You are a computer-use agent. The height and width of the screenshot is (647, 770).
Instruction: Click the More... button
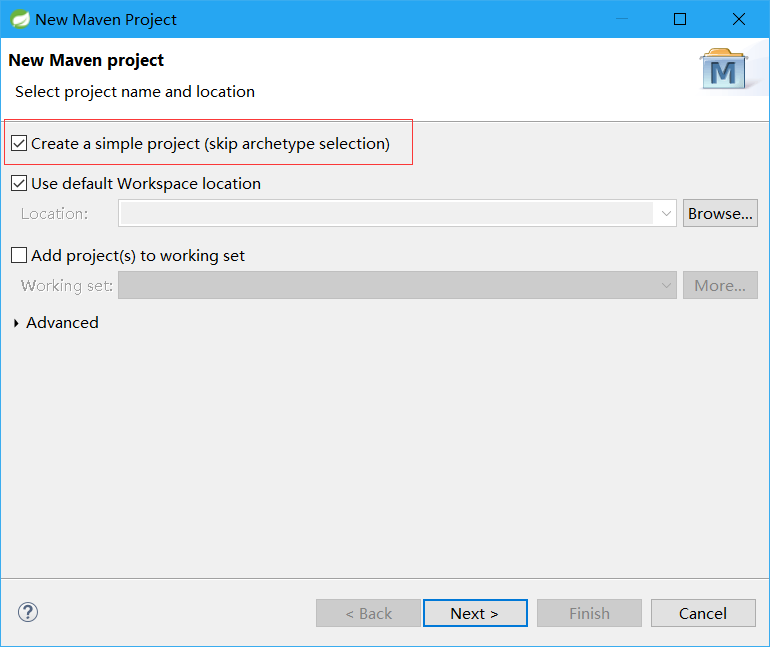(720, 285)
